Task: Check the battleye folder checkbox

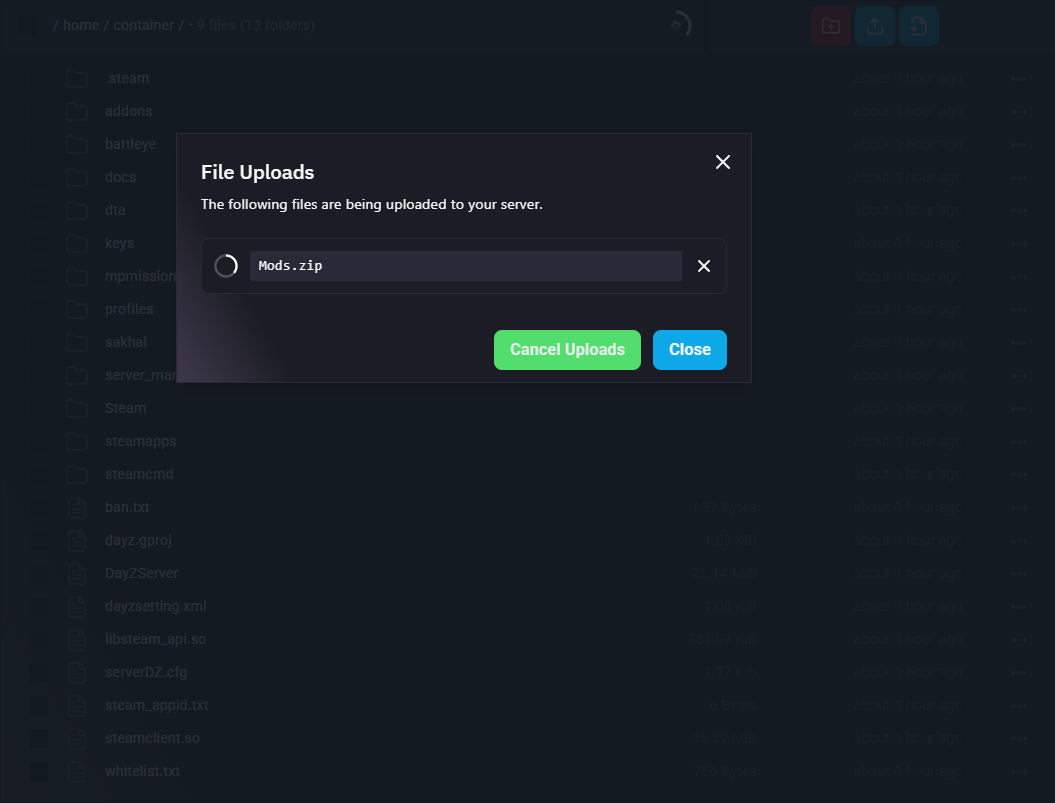Action: pyautogui.click(x=39, y=144)
